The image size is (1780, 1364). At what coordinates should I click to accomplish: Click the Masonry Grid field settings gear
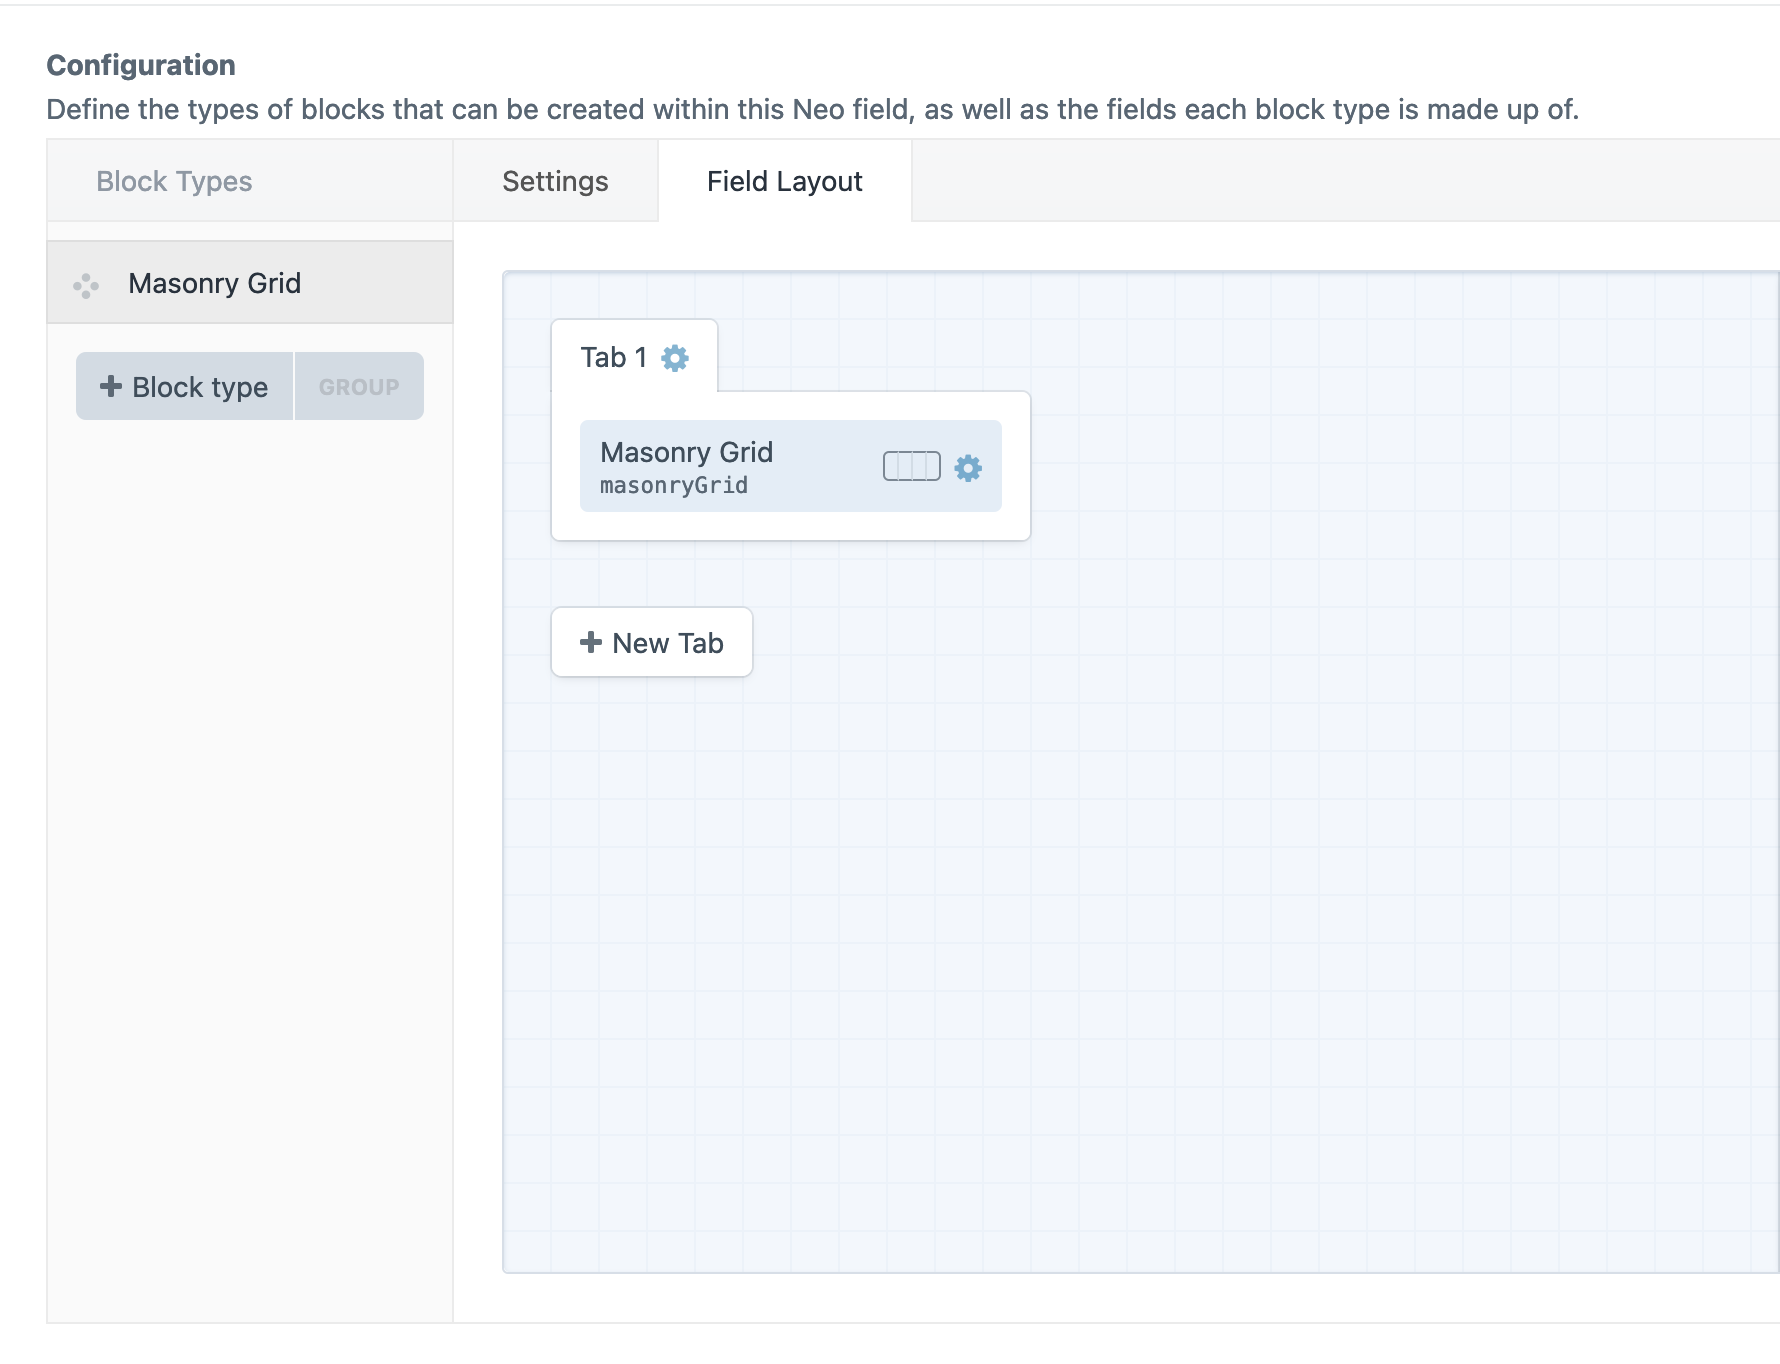tap(967, 468)
